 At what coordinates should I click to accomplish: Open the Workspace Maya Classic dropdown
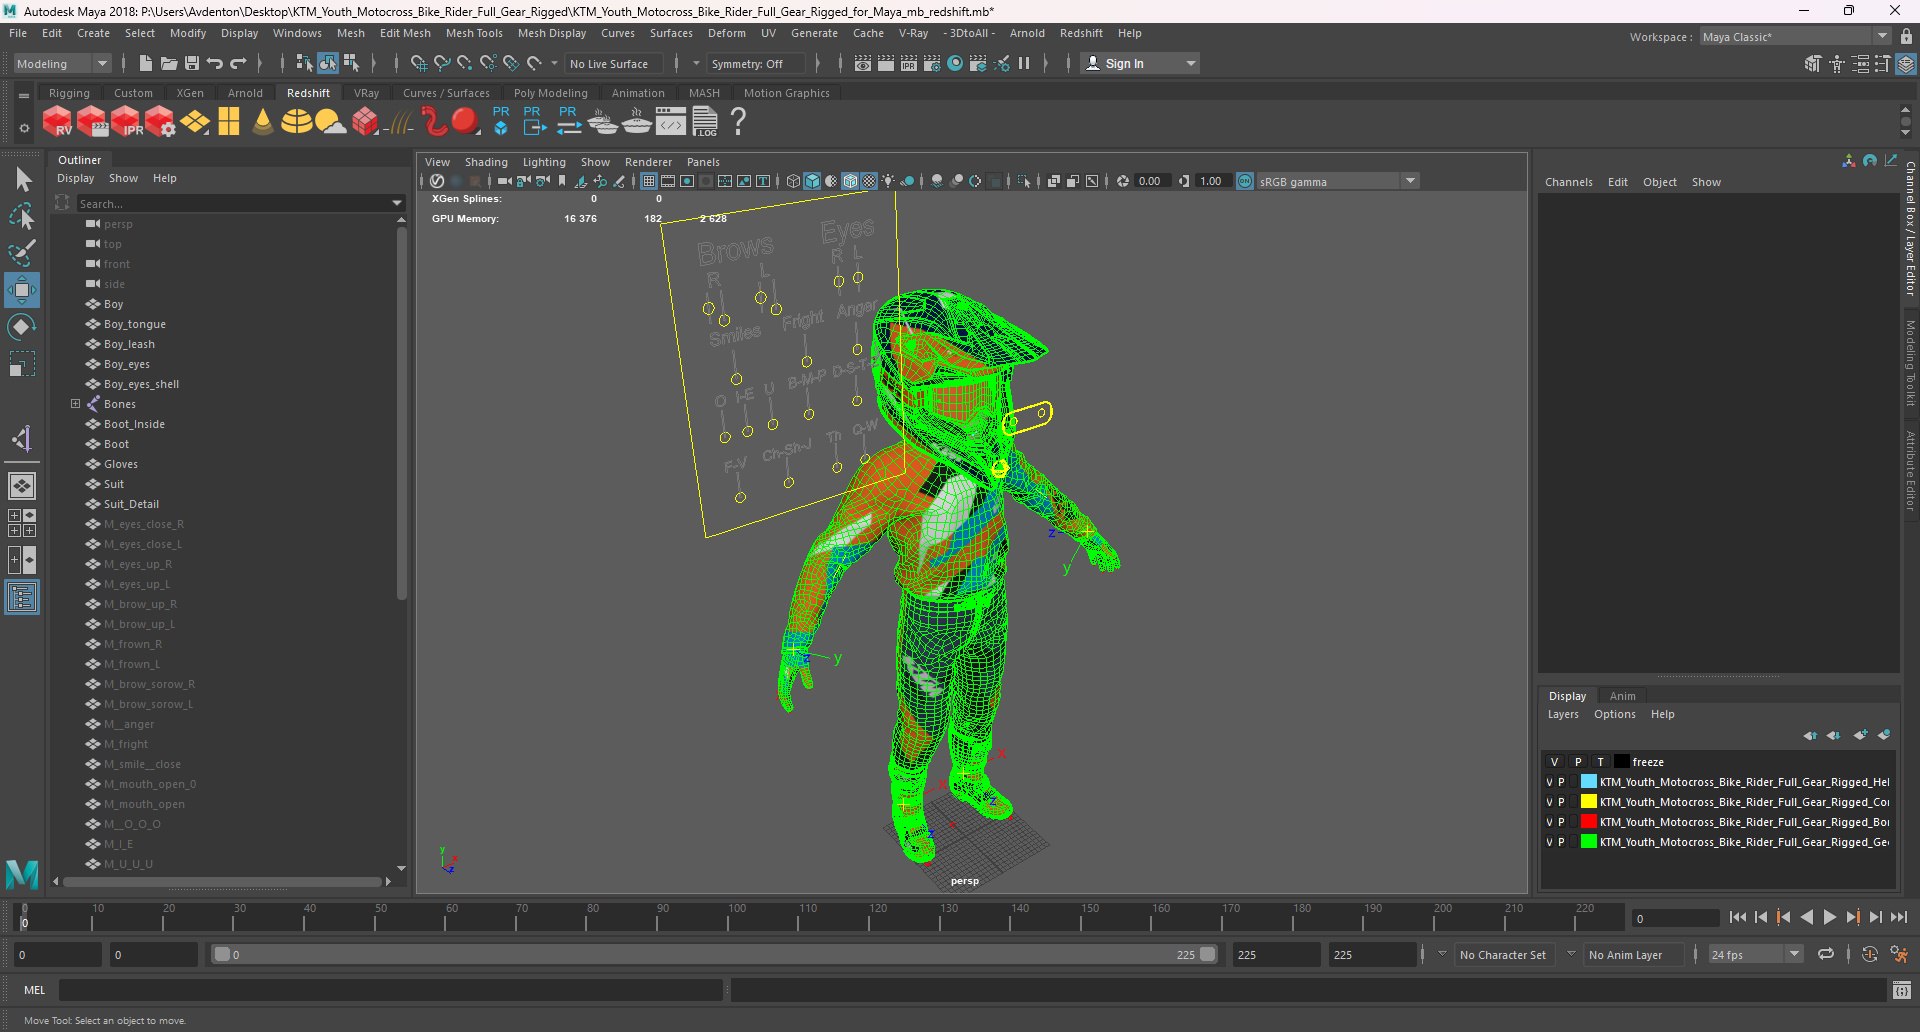(1794, 37)
